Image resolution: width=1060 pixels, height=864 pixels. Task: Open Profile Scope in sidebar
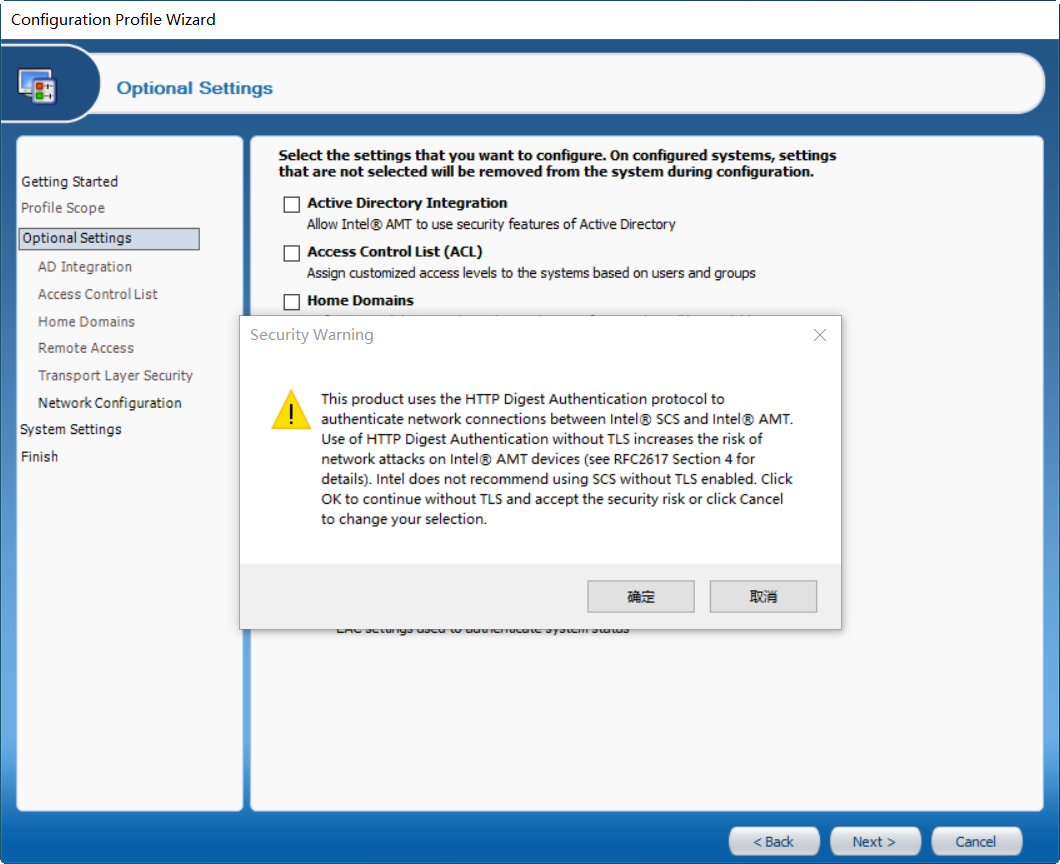pos(63,208)
